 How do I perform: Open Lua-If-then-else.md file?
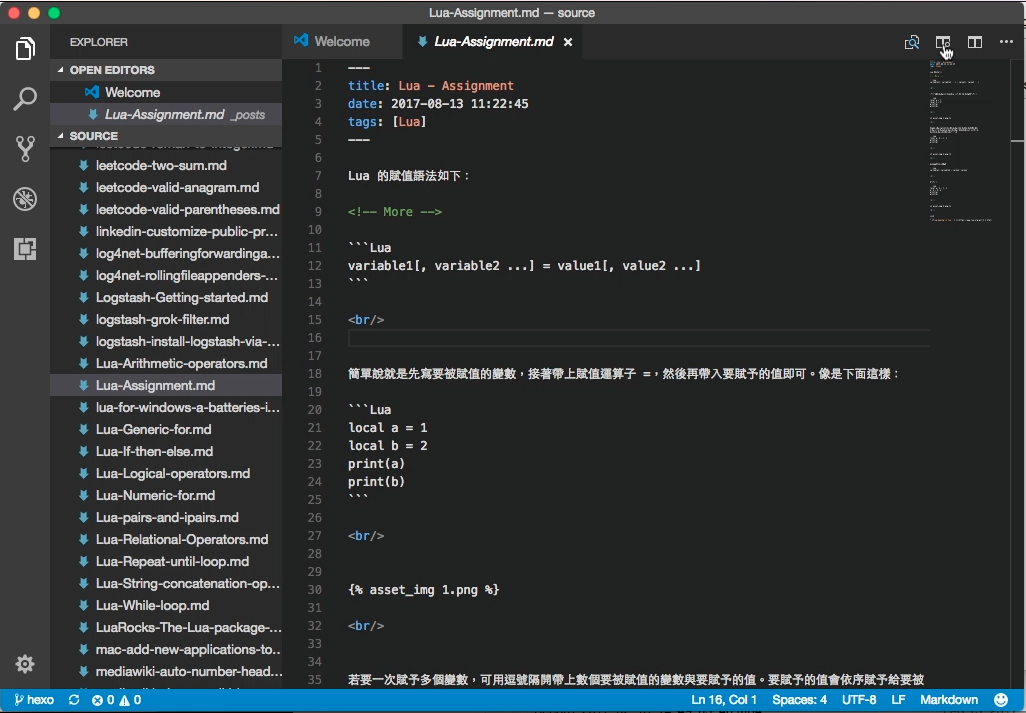166,451
